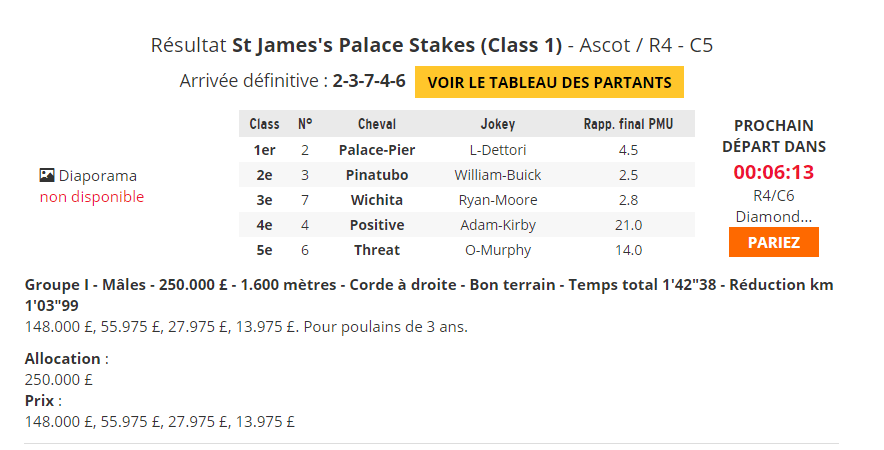Select horse name Threat
Image resolution: width=884 pixels, height=450 pixels.
pos(377,250)
